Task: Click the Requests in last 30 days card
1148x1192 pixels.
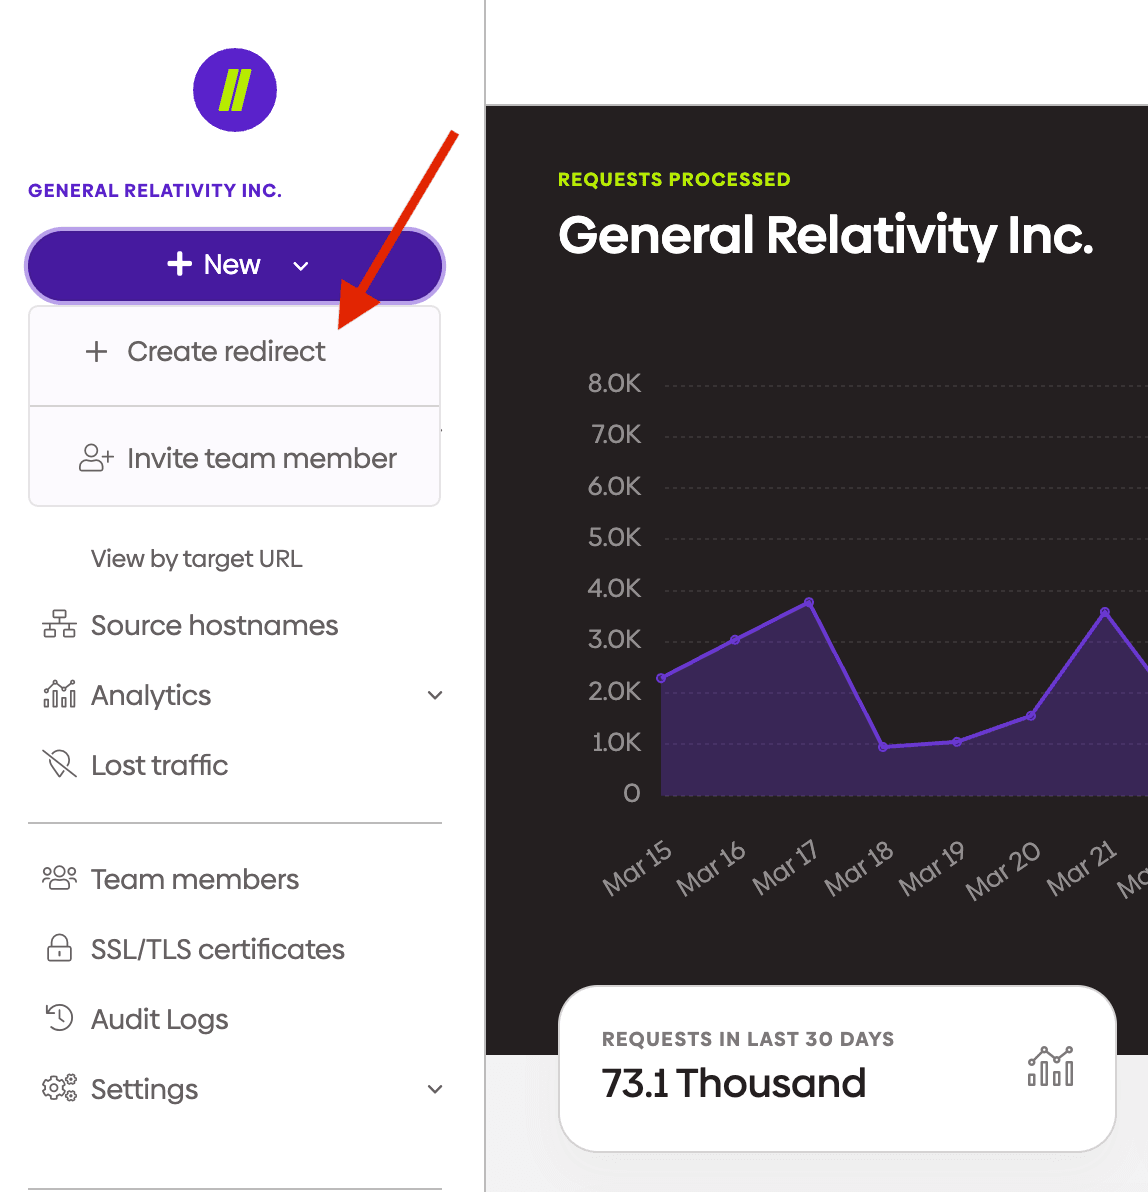Action: (836, 1066)
